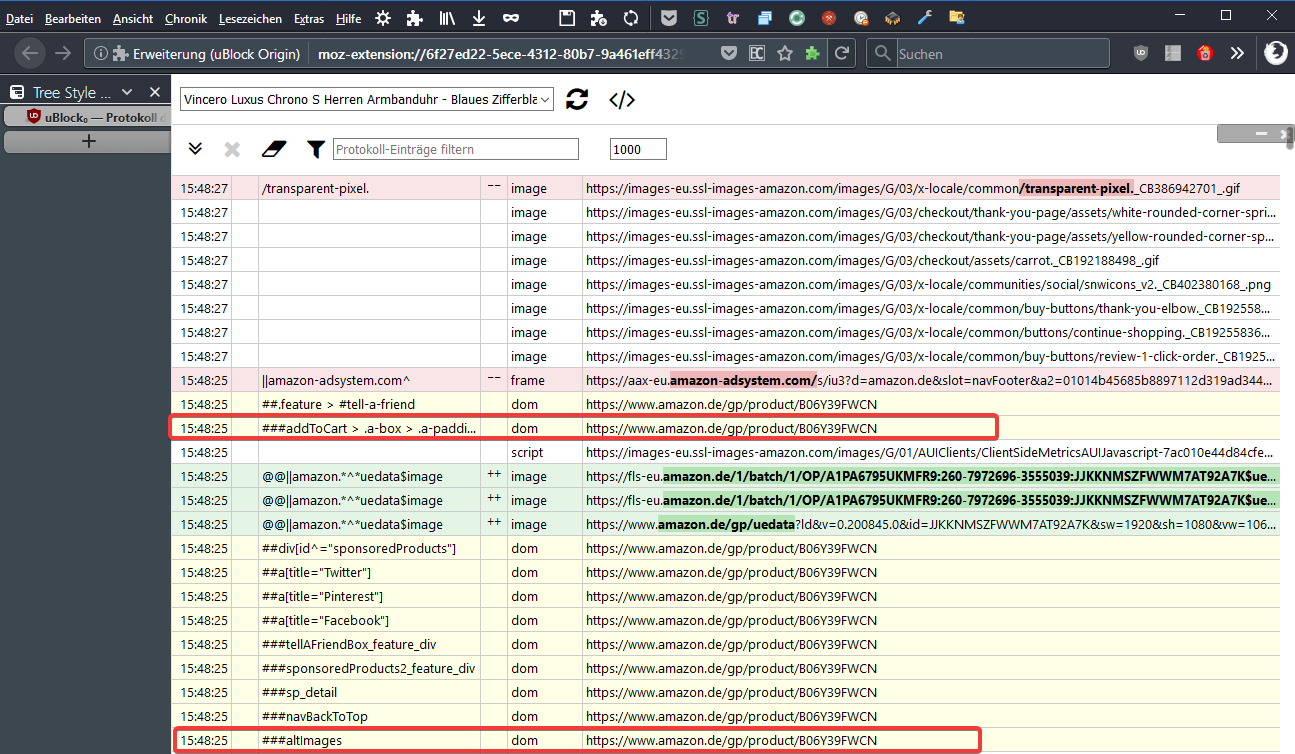1295x754 pixels.
Task: Open the Lesezeichen menu
Action: pos(251,18)
